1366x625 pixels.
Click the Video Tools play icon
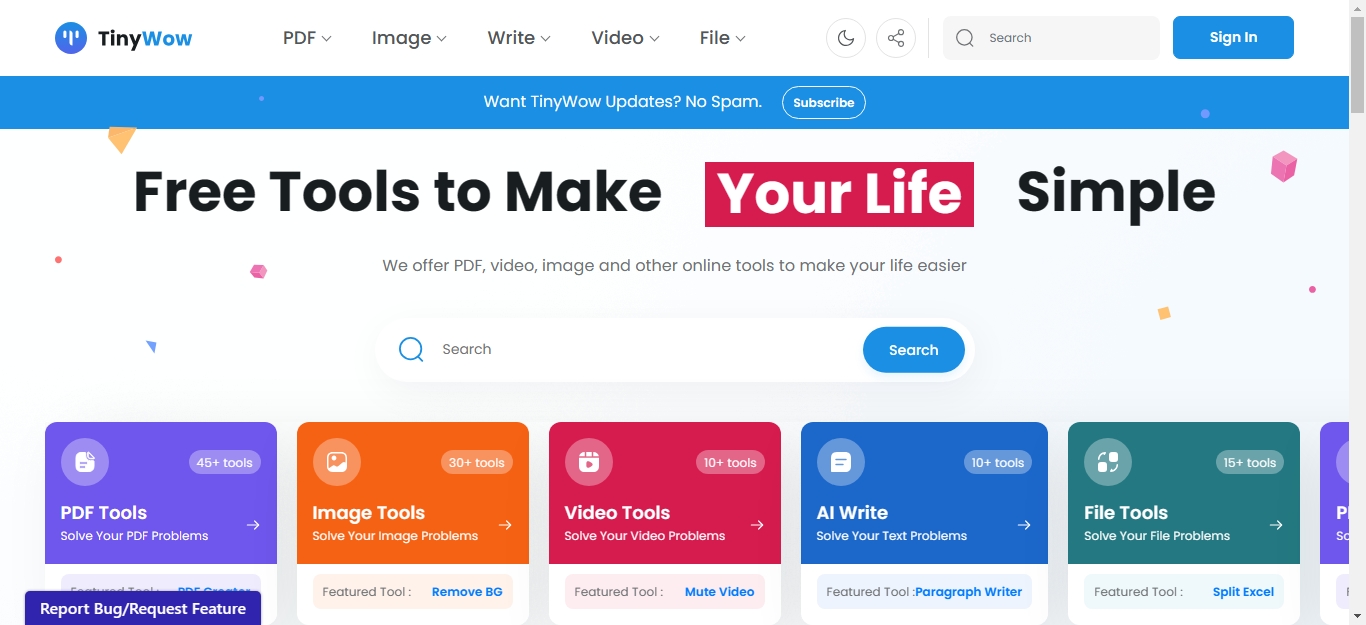coord(589,462)
